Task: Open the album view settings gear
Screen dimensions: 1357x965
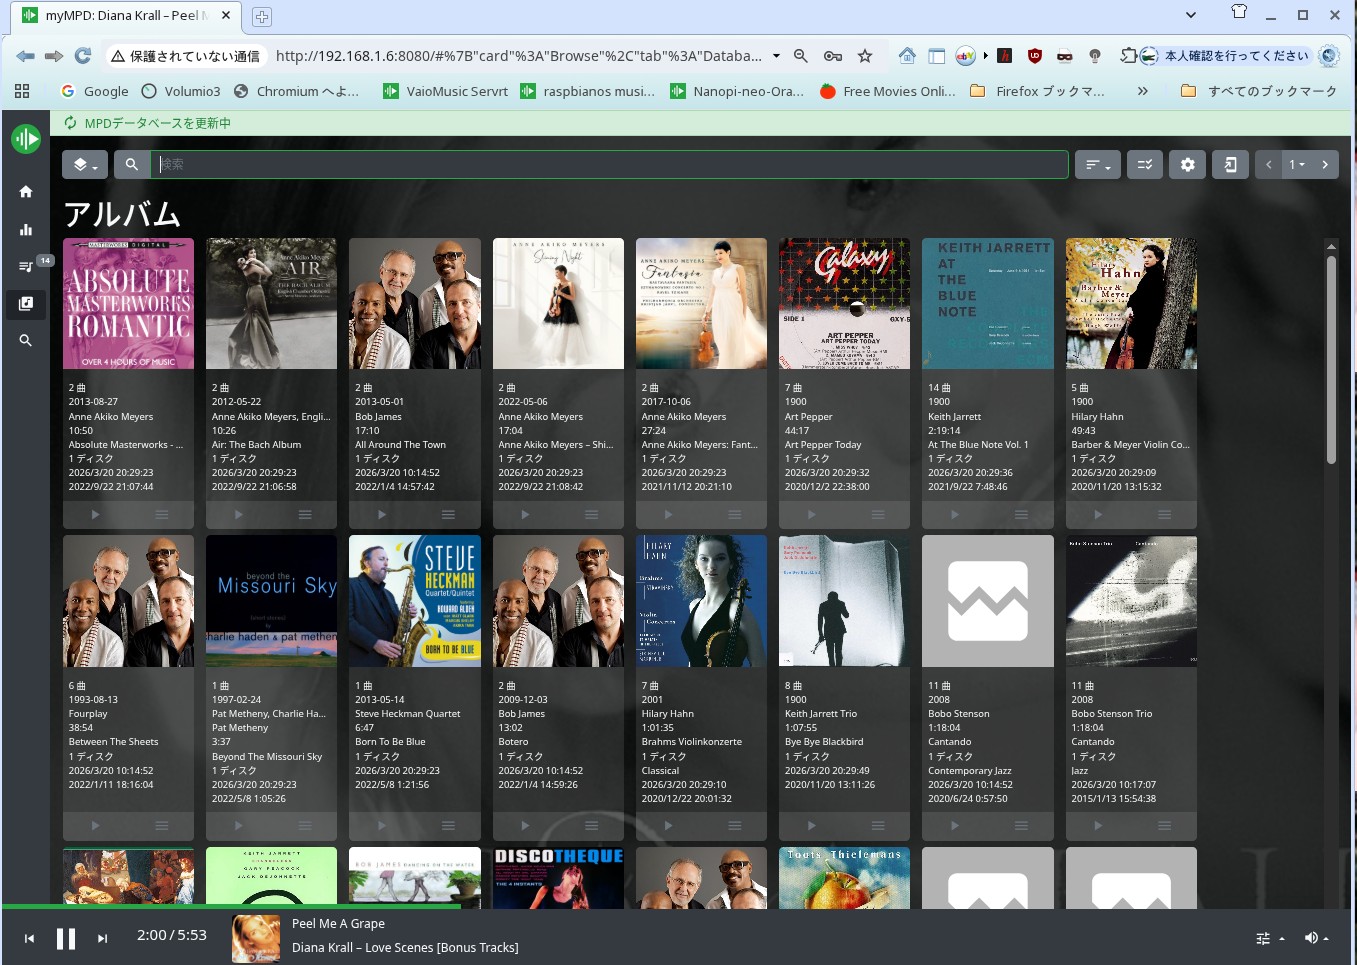Action: coord(1187,165)
